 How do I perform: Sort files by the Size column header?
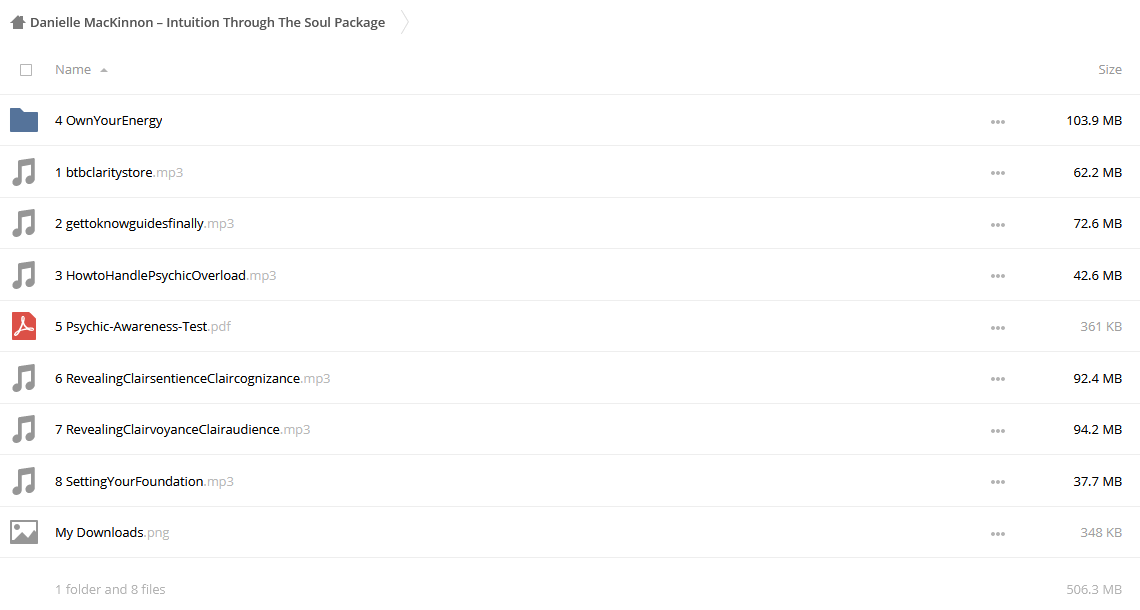pos(1109,70)
